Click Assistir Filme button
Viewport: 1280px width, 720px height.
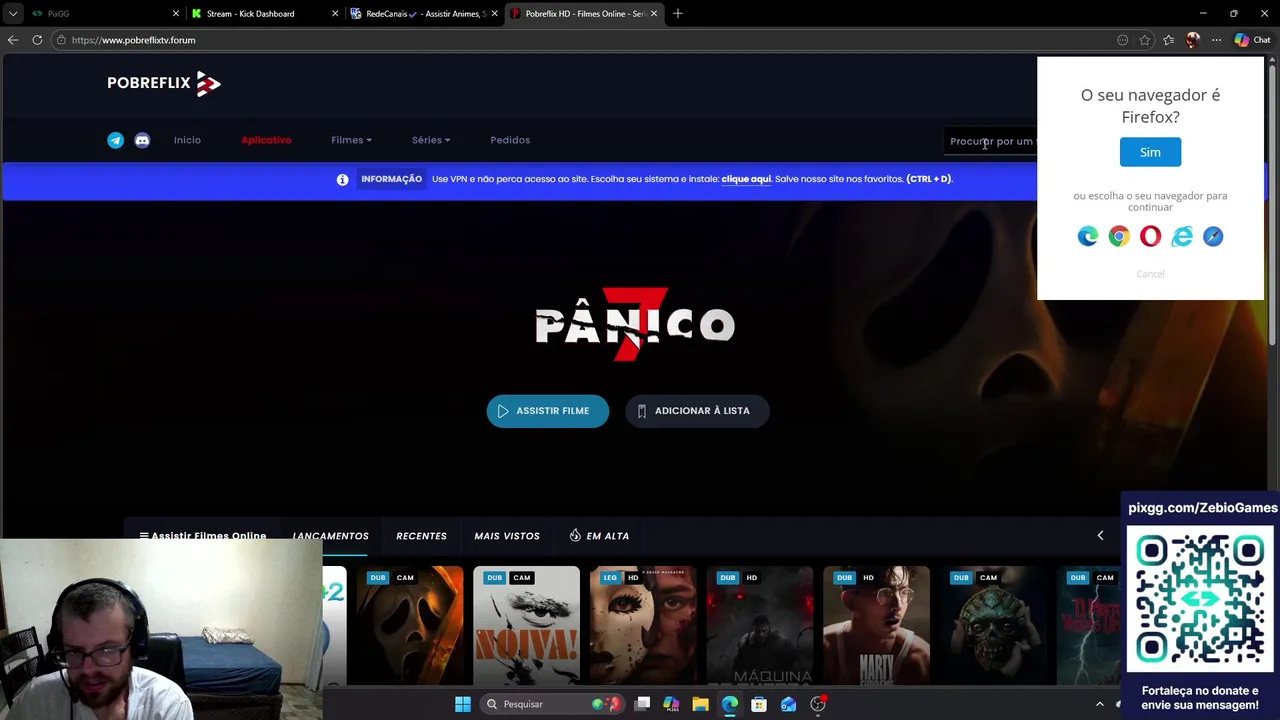[547, 411]
